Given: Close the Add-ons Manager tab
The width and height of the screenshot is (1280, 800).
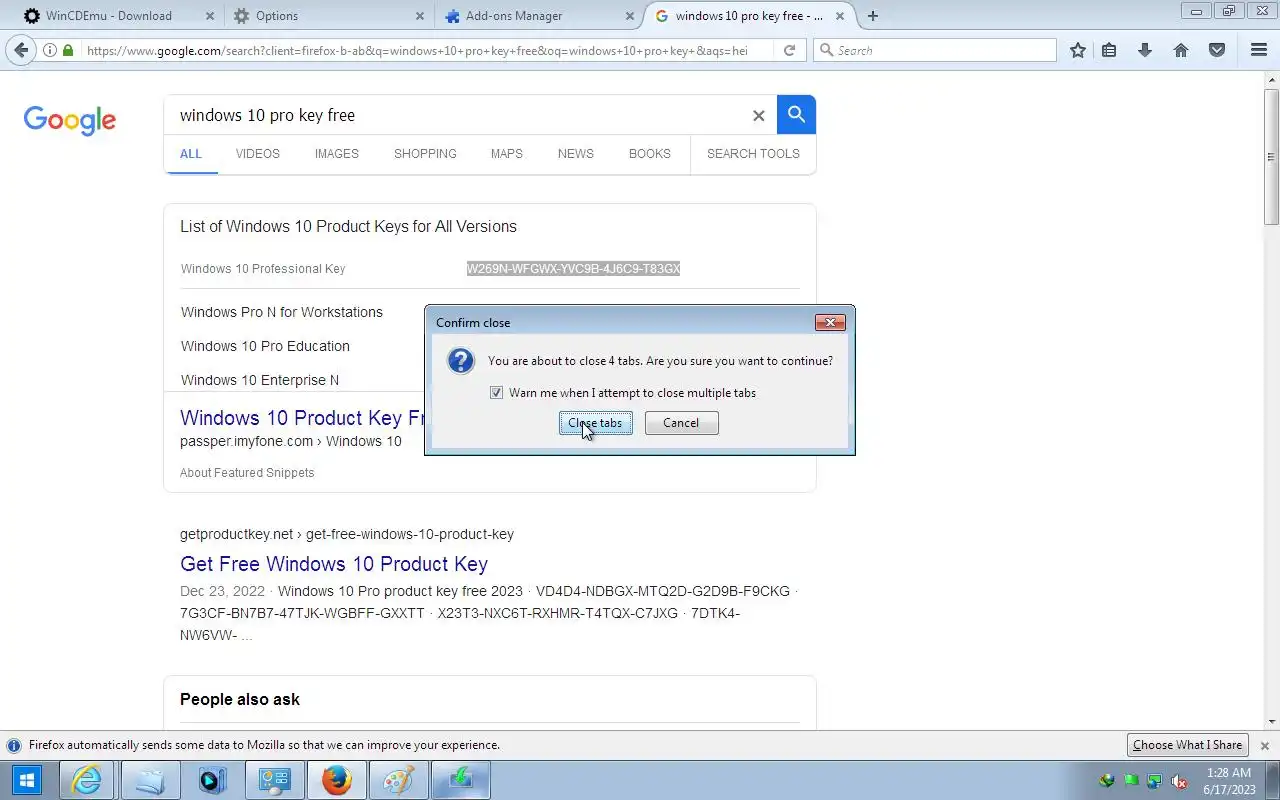Looking at the screenshot, I should [629, 16].
